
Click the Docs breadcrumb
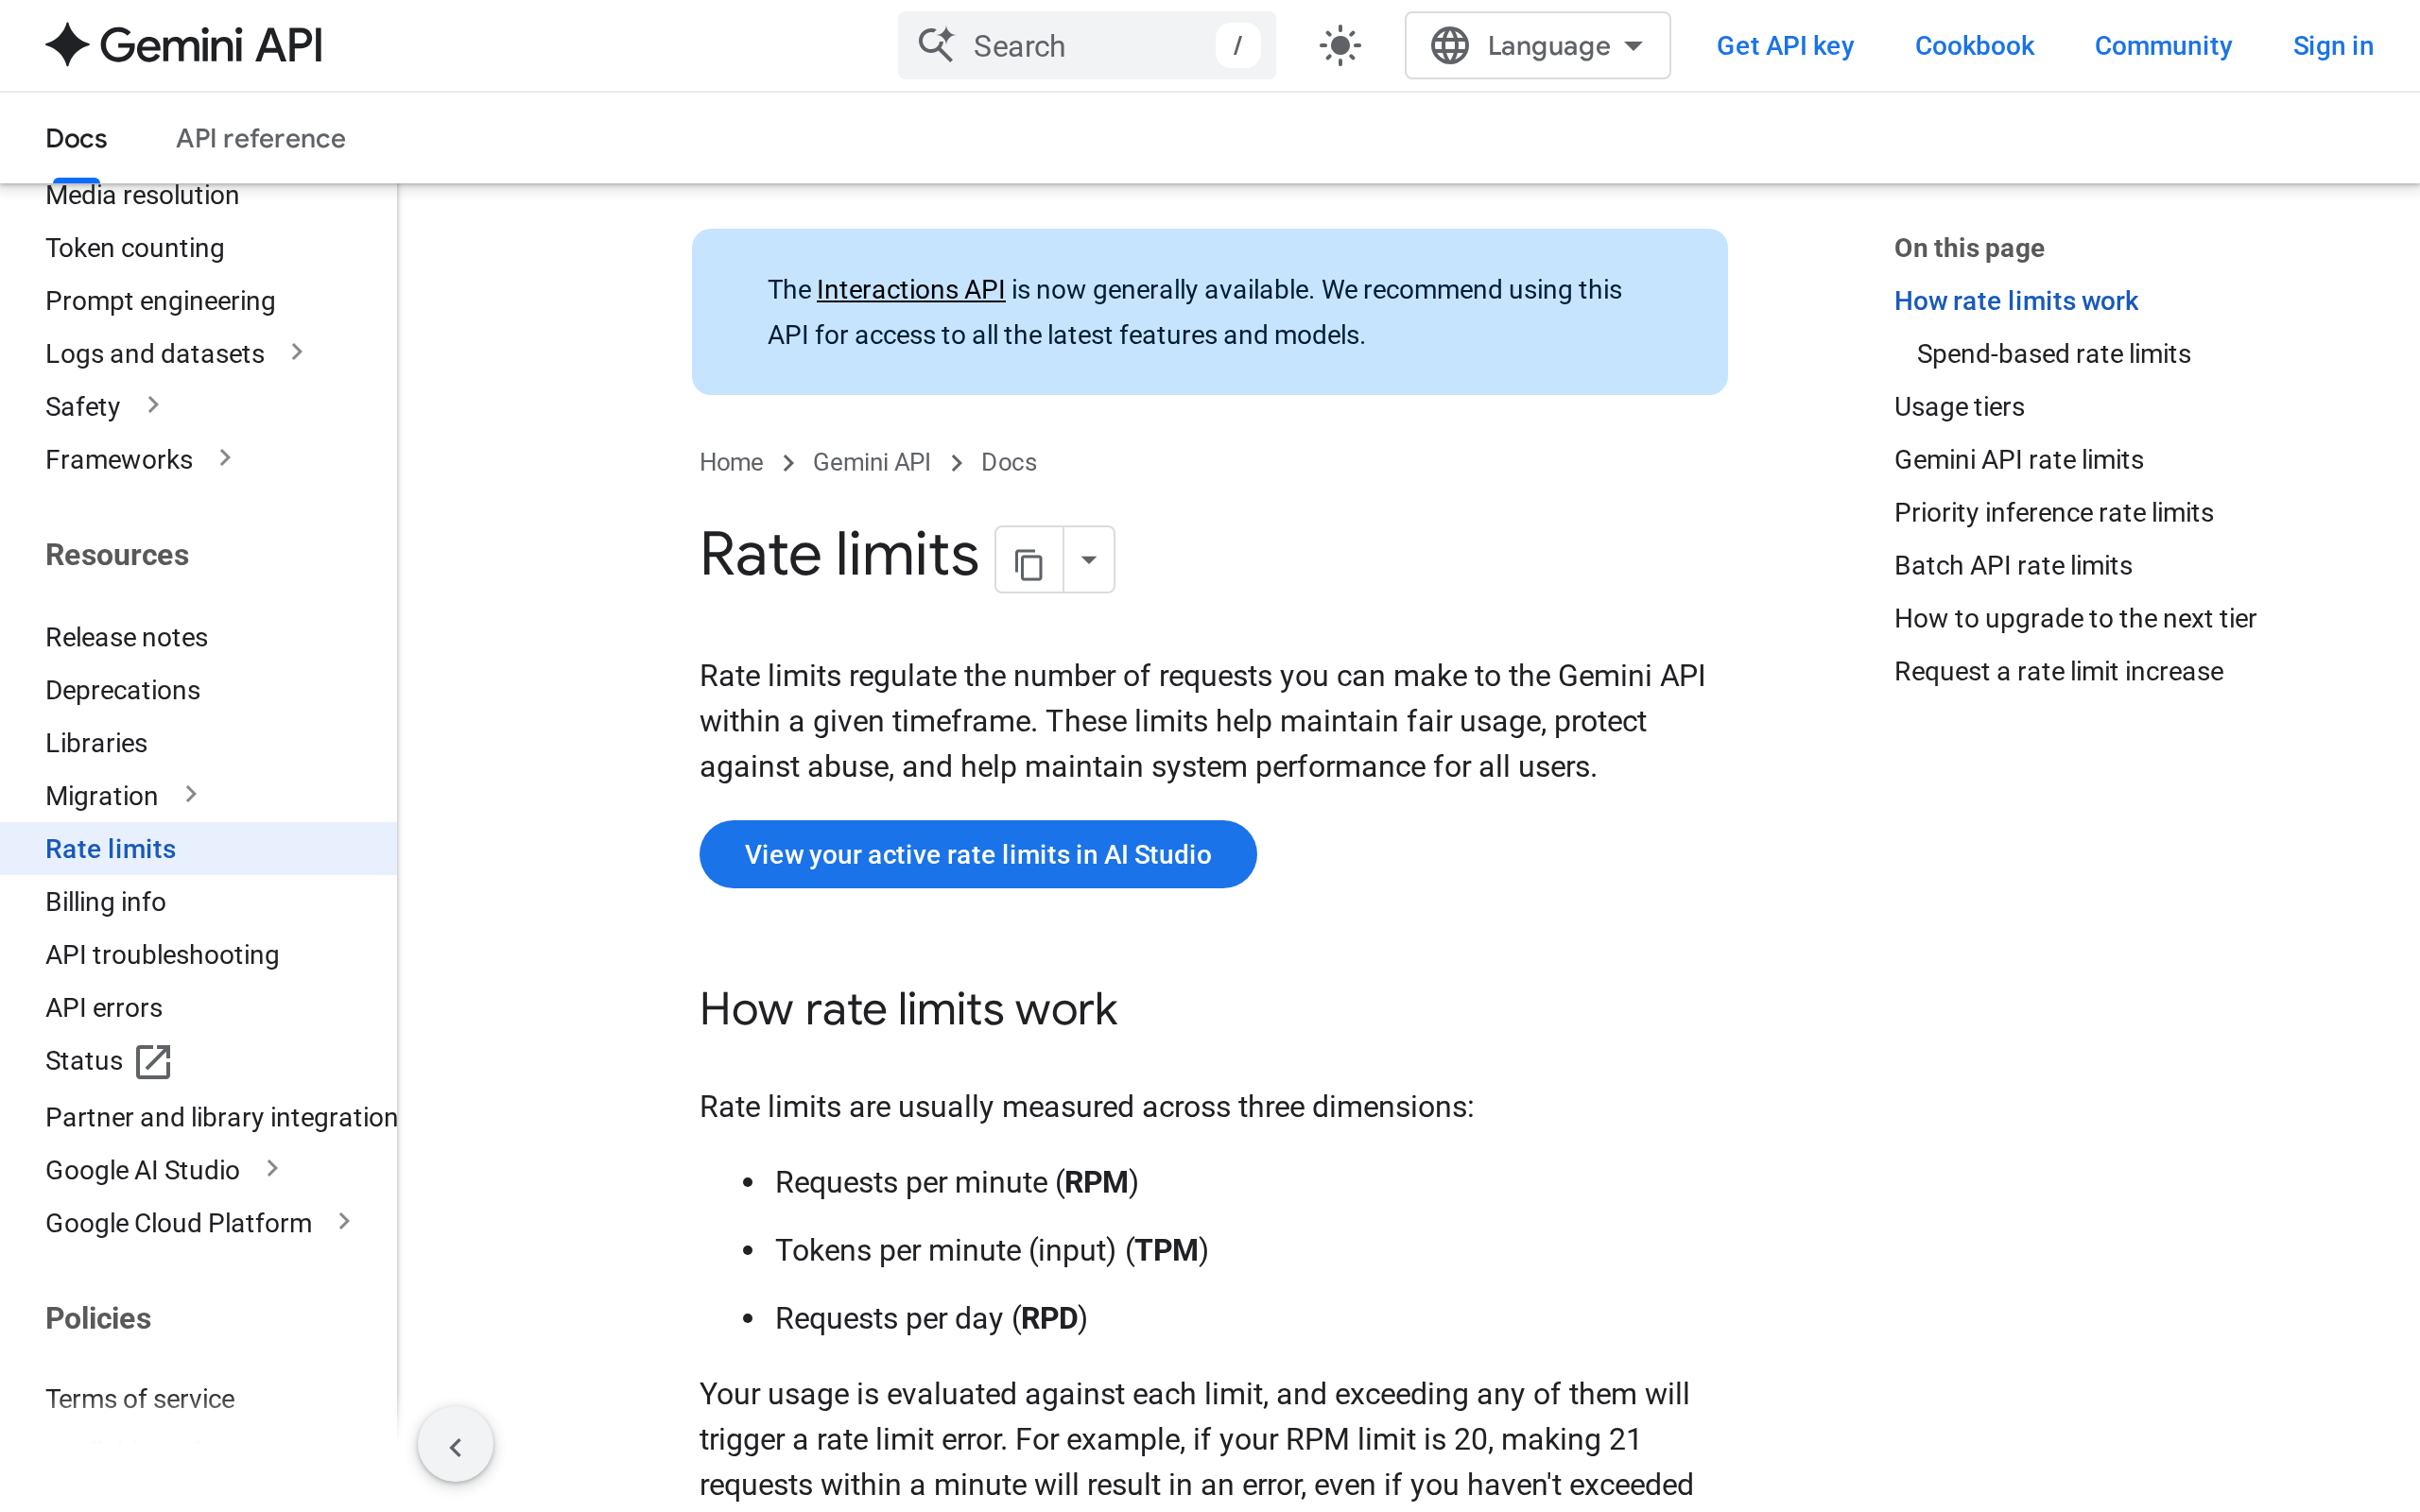(1008, 462)
